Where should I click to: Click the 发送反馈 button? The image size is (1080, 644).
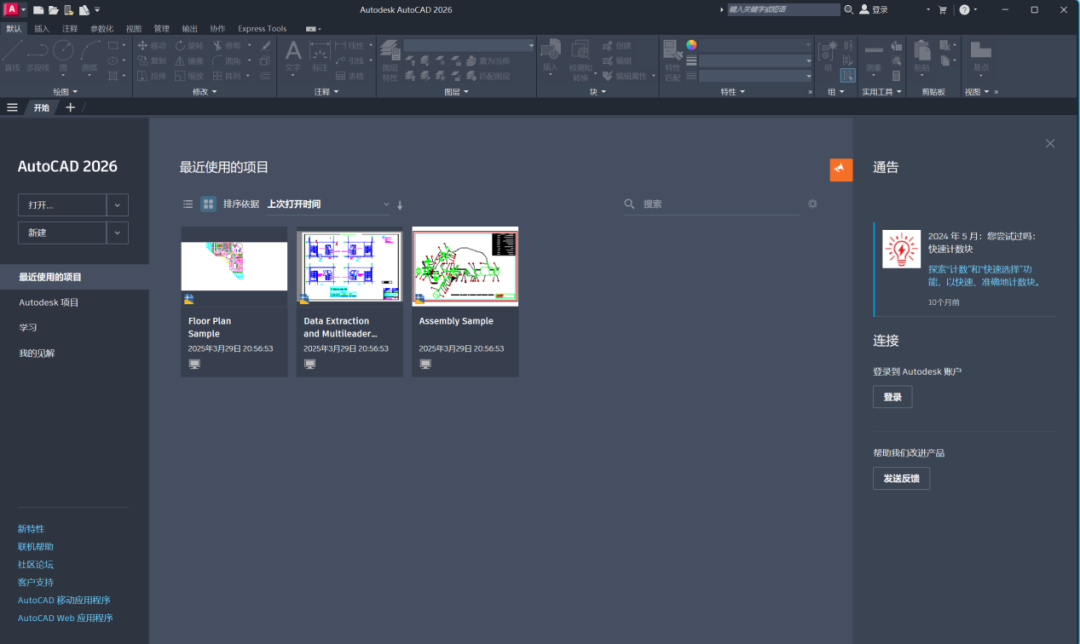click(x=901, y=479)
